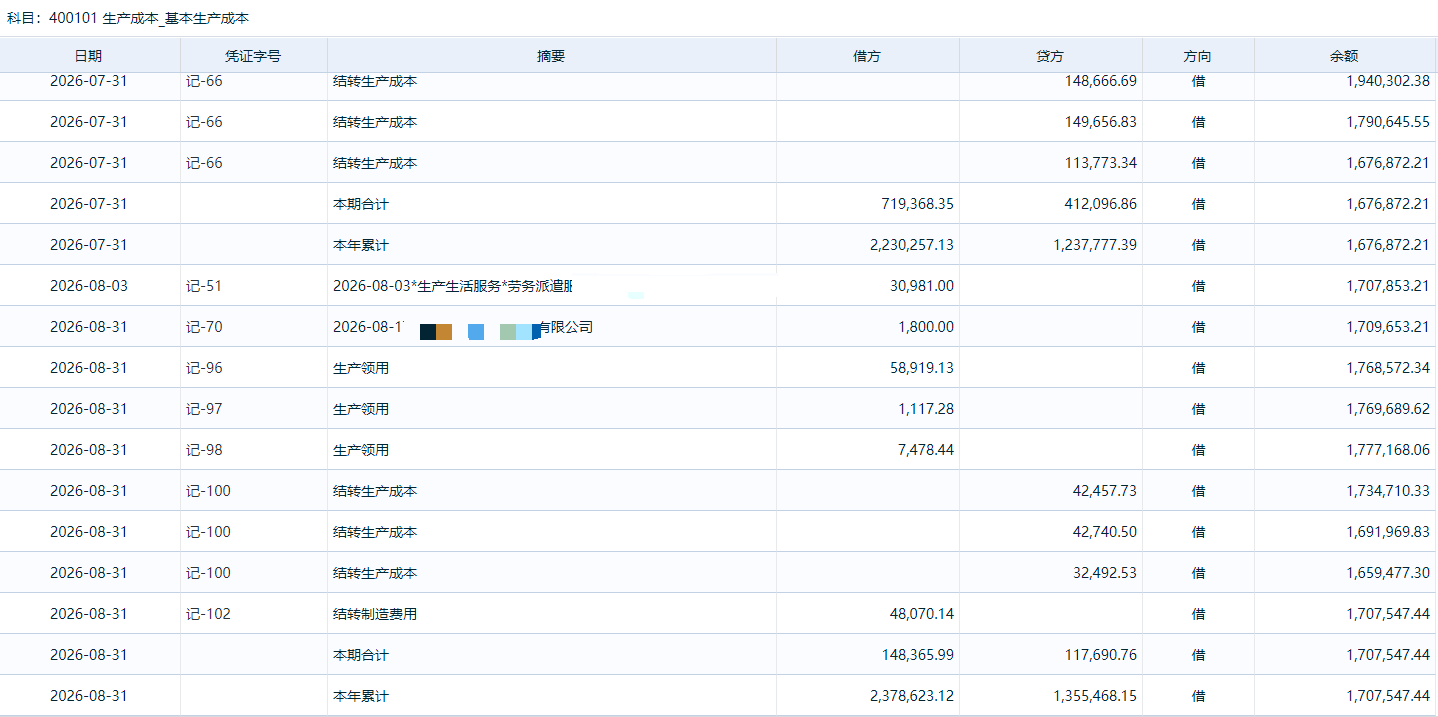Select balance 1,691,969.83

pyautogui.click(x=1388, y=532)
